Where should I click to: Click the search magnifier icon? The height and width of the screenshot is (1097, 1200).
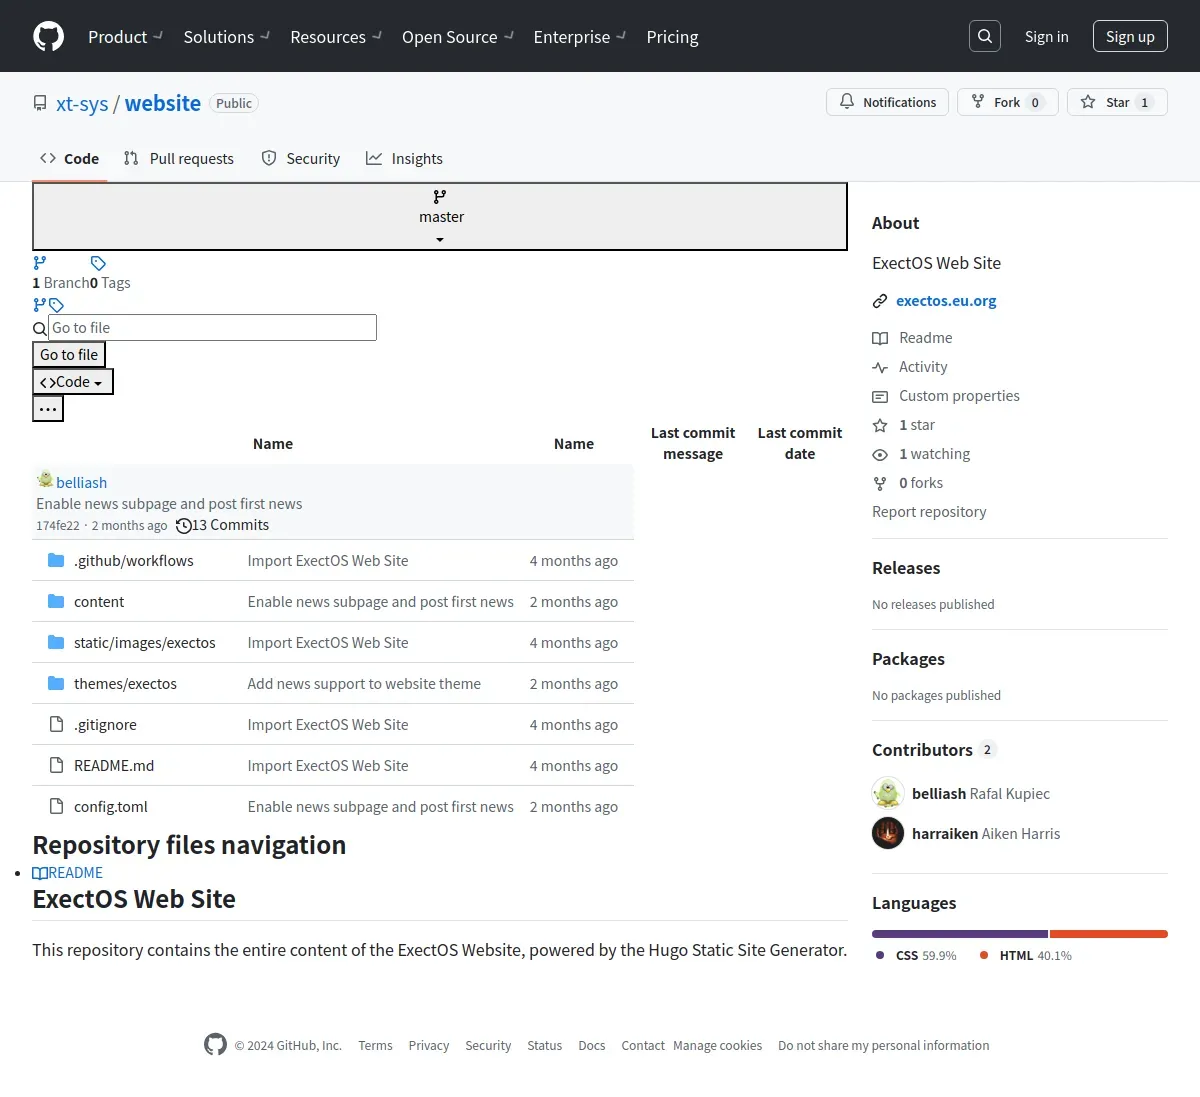tap(985, 36)
